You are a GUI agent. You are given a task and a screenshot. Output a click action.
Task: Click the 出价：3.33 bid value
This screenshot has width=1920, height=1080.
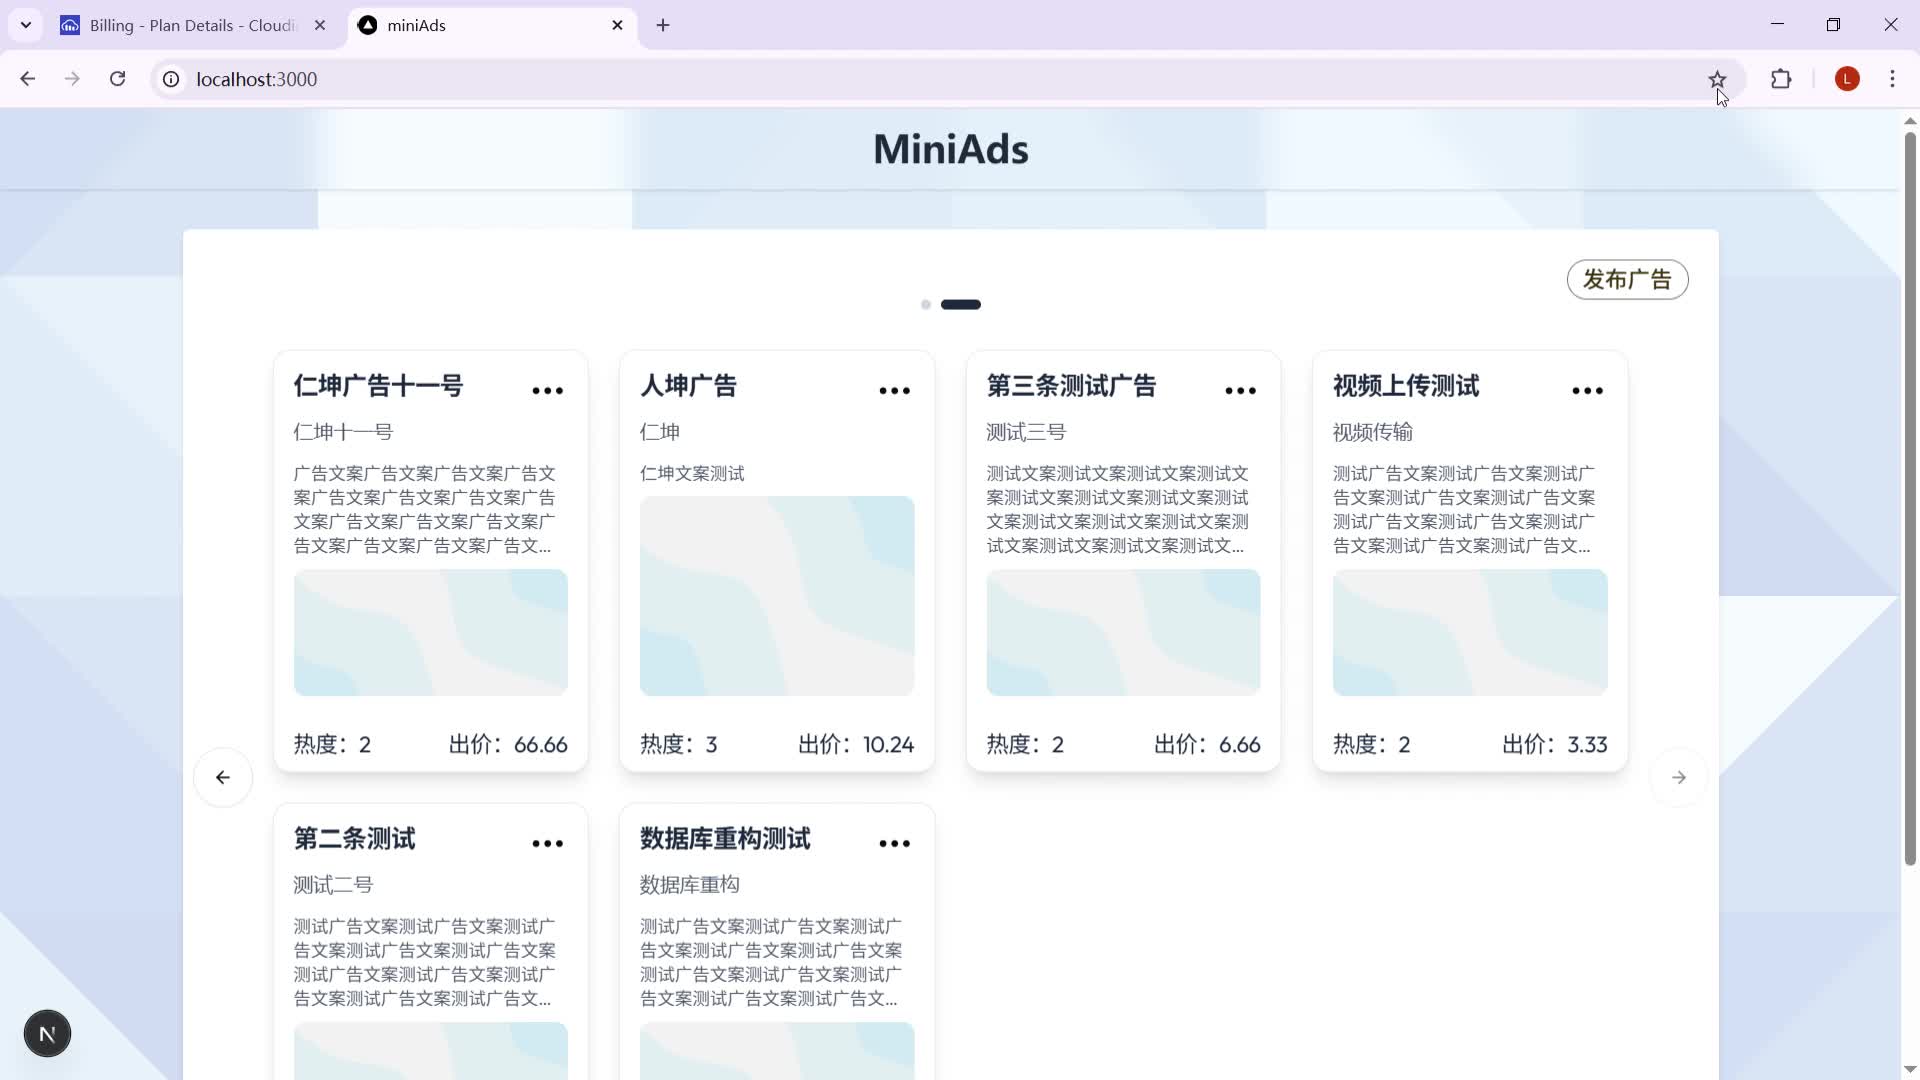click(1555, 745)
